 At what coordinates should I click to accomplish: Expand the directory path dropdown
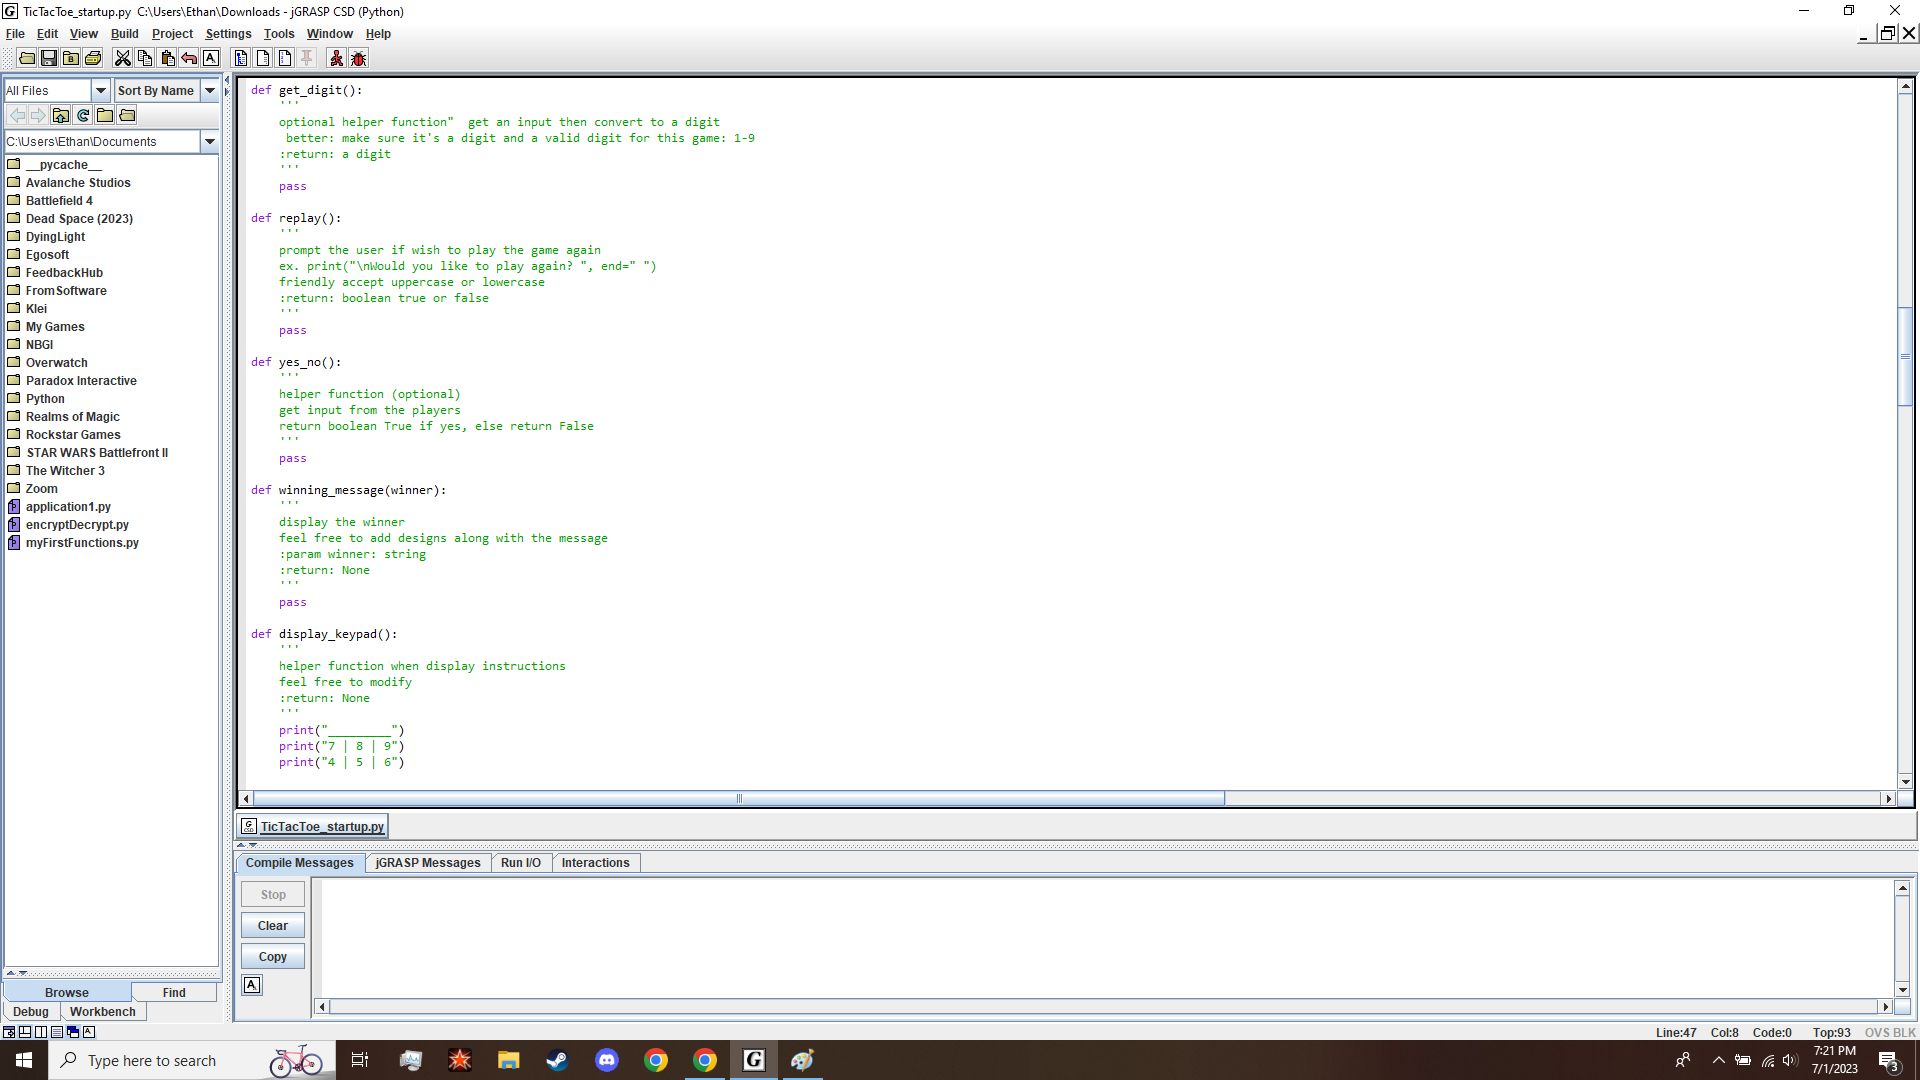pos(210,142)
